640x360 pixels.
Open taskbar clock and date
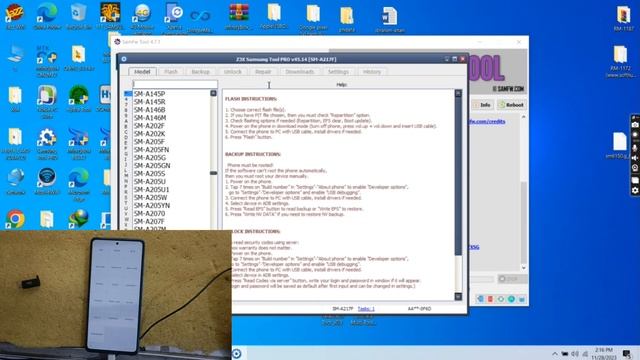coord(604,353)
